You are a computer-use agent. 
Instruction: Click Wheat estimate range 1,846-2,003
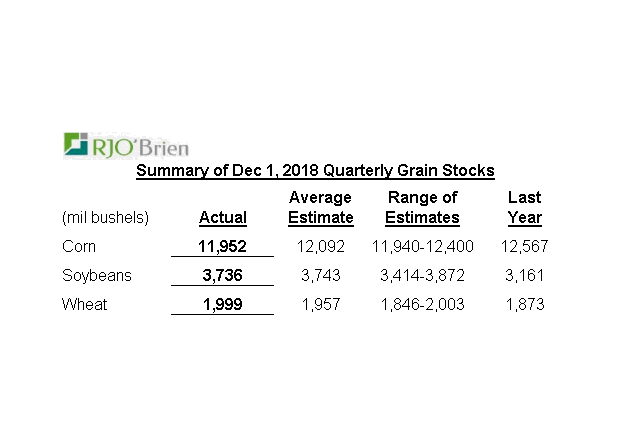(x=423, y=304)
